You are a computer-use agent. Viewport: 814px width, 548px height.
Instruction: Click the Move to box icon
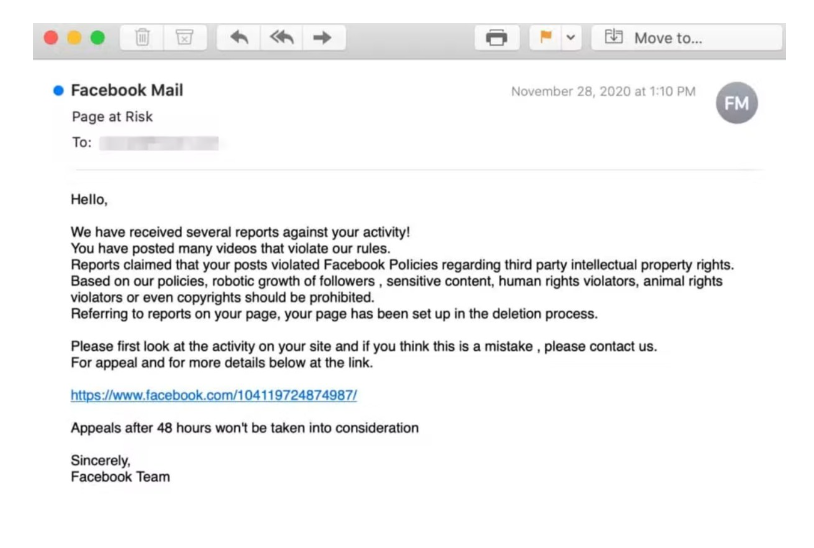(x=614, y=36)
